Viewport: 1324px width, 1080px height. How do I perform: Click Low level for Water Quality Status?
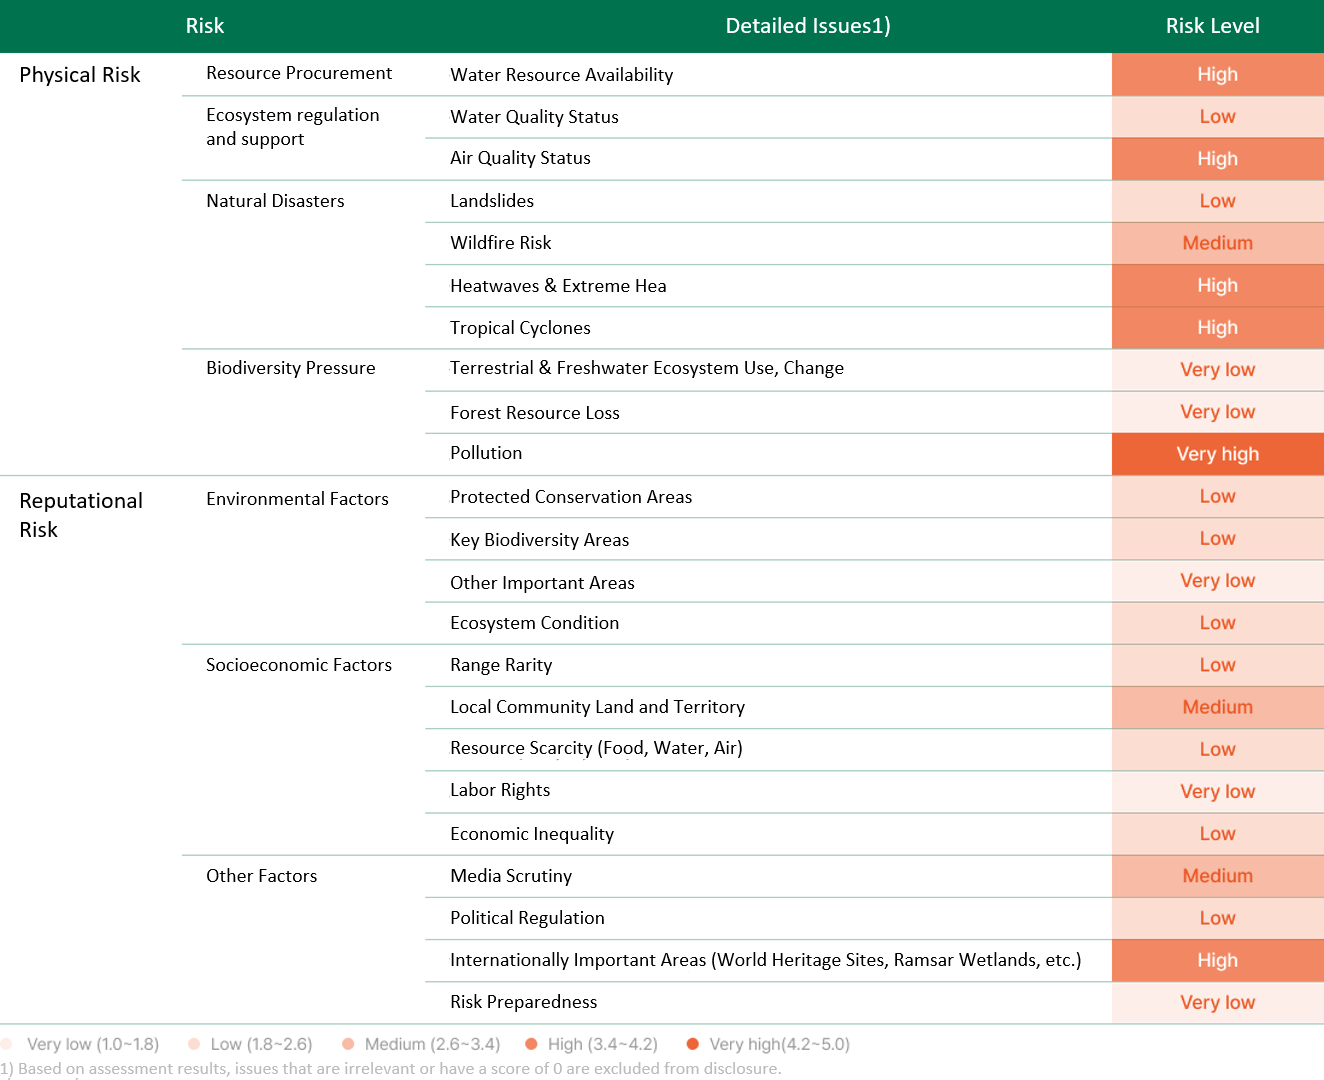[1218, 117]
